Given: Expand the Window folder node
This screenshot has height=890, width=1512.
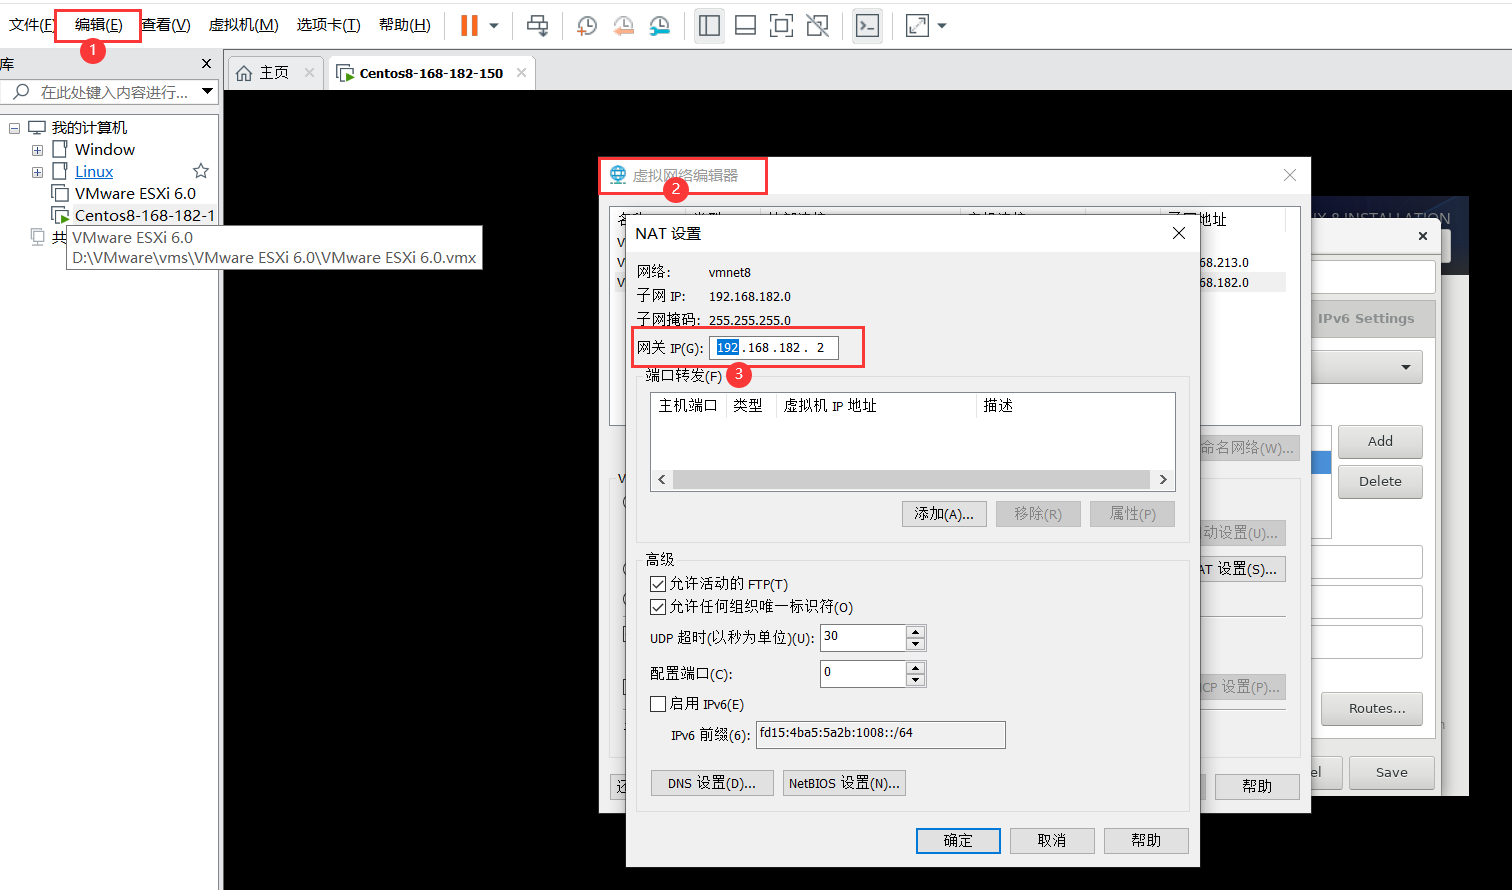Looking at the screenshot, I should point(37,150).
